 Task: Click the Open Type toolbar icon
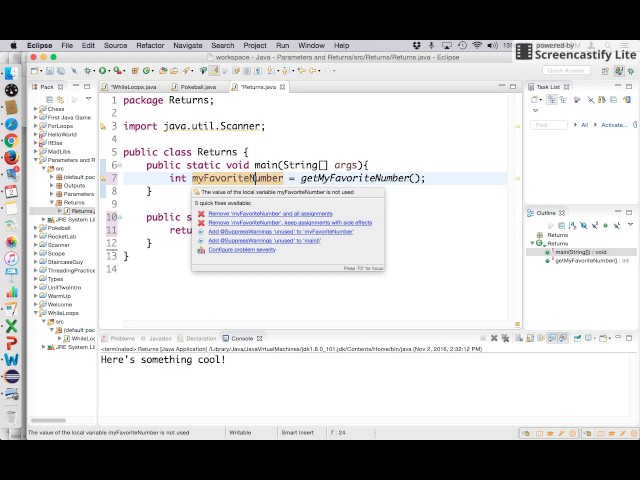tap(163, 71)
